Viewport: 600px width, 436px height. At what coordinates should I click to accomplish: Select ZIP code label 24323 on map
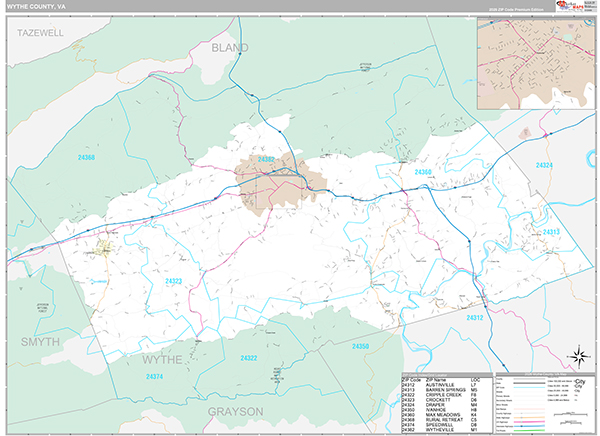pyautogui.click(x=173, y=283)
